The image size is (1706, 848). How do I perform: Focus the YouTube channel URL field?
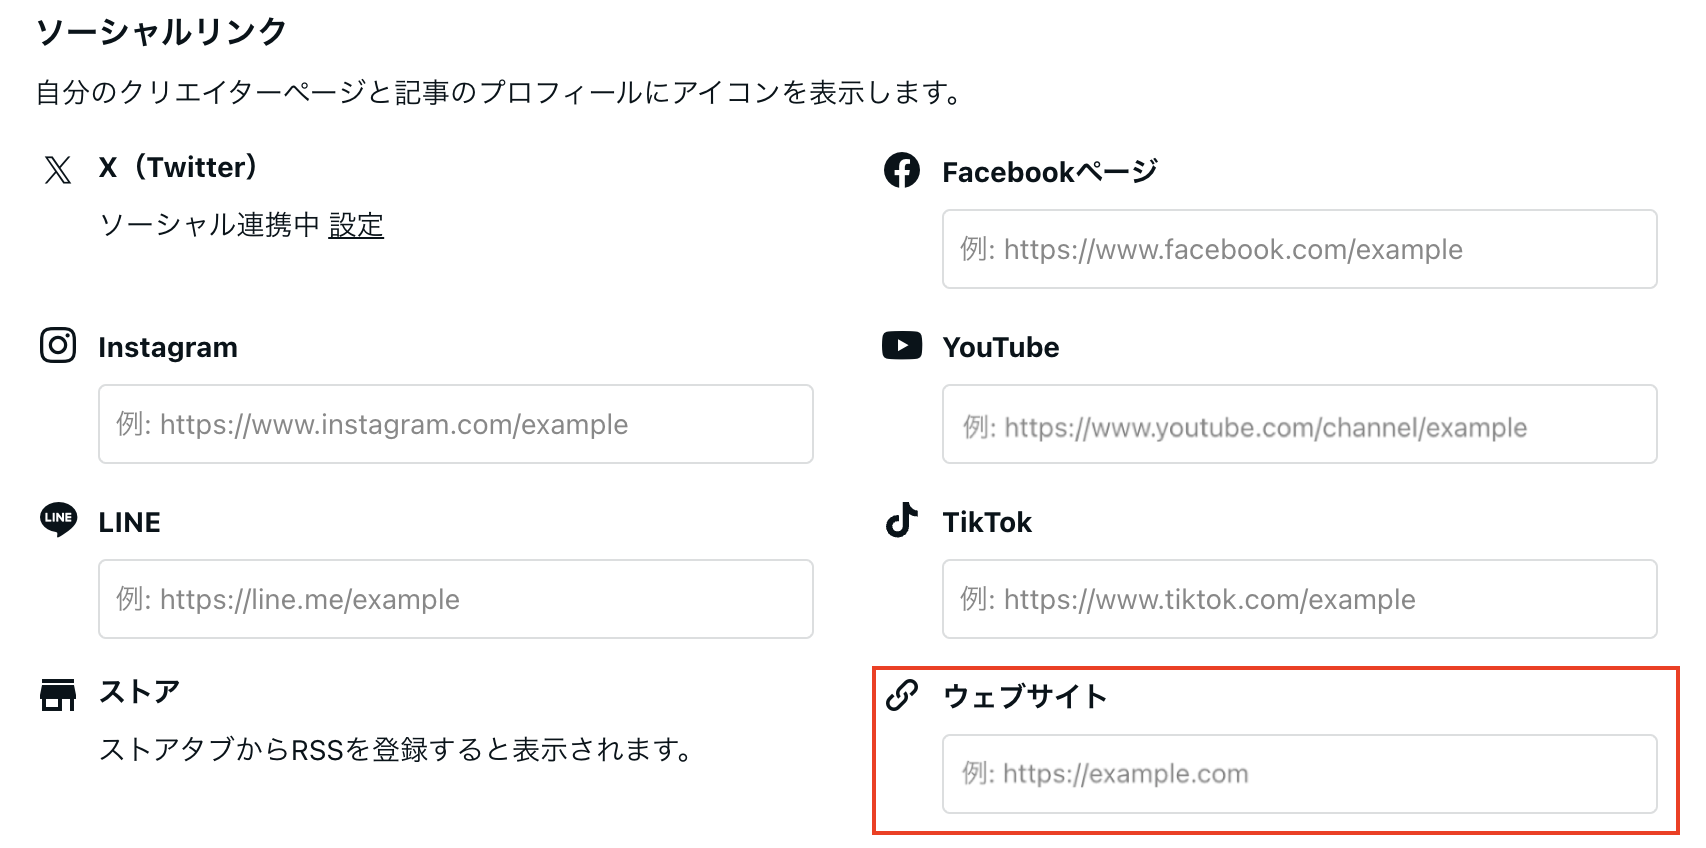tap(1299, 424)
